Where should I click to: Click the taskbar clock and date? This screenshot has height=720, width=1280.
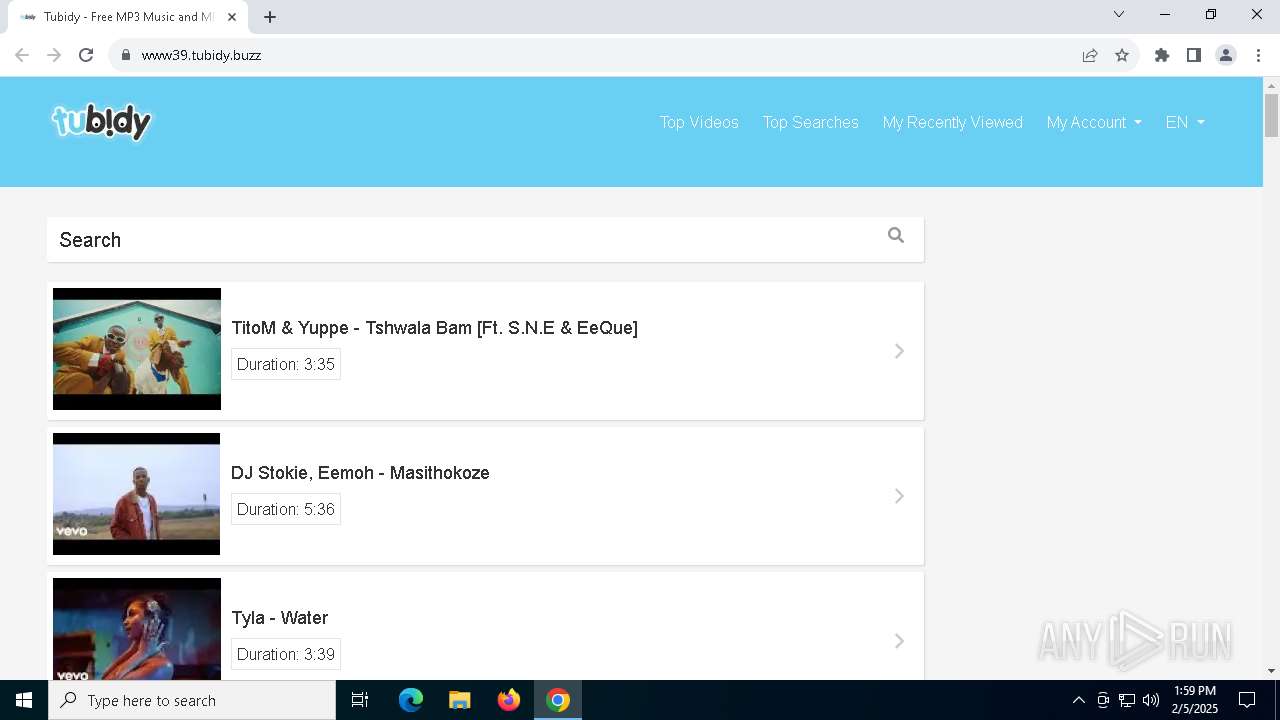1195,700
